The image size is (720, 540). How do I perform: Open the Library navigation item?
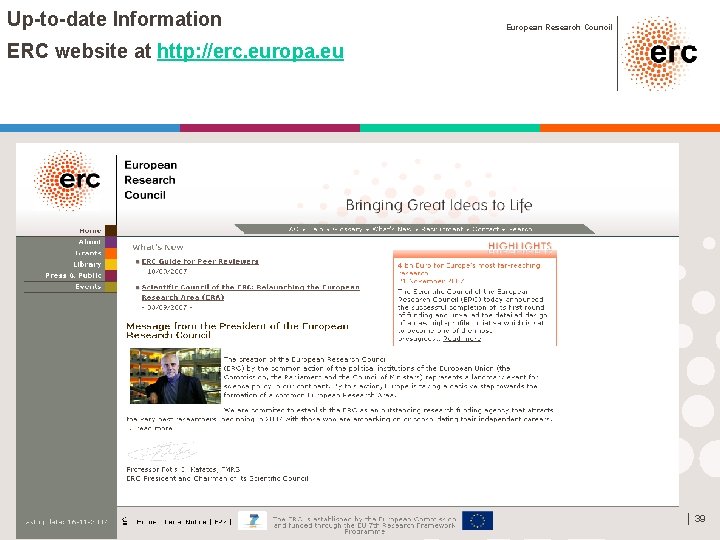coord(87,264)
